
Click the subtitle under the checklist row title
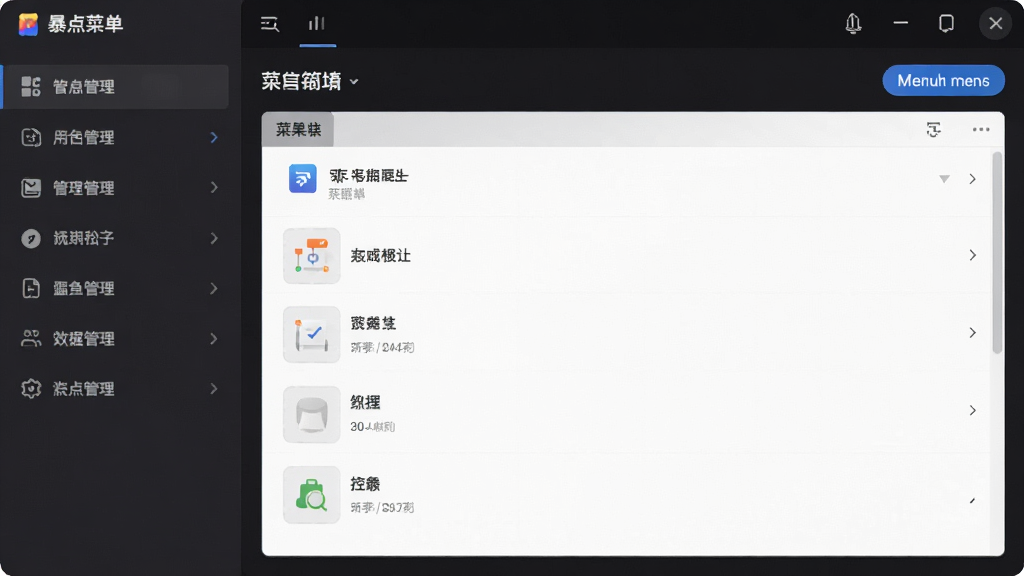coord(382,347)
